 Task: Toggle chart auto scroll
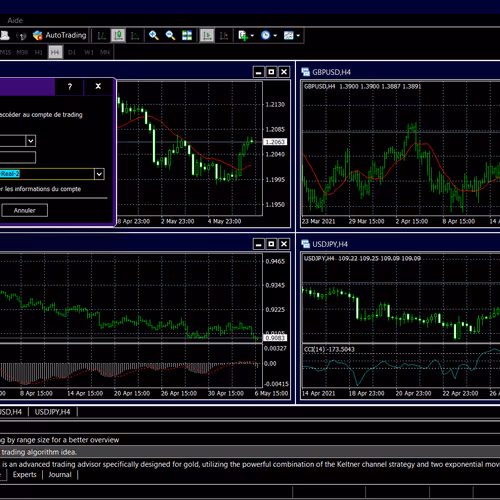coord(207,35)
